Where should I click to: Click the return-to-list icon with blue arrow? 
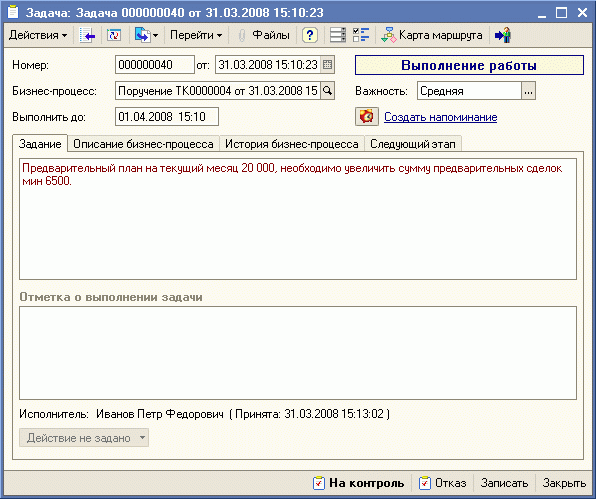(x=87, y=35)
